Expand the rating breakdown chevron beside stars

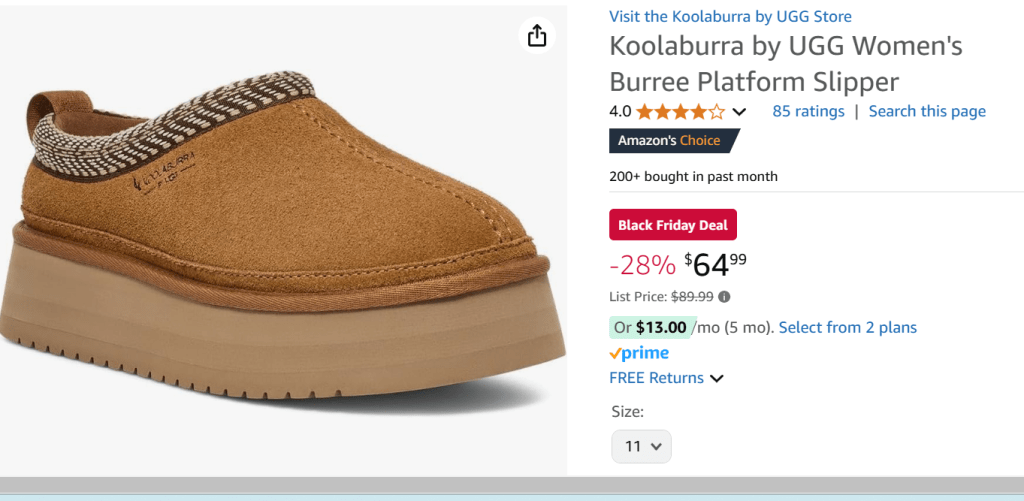tap(740, 112)
